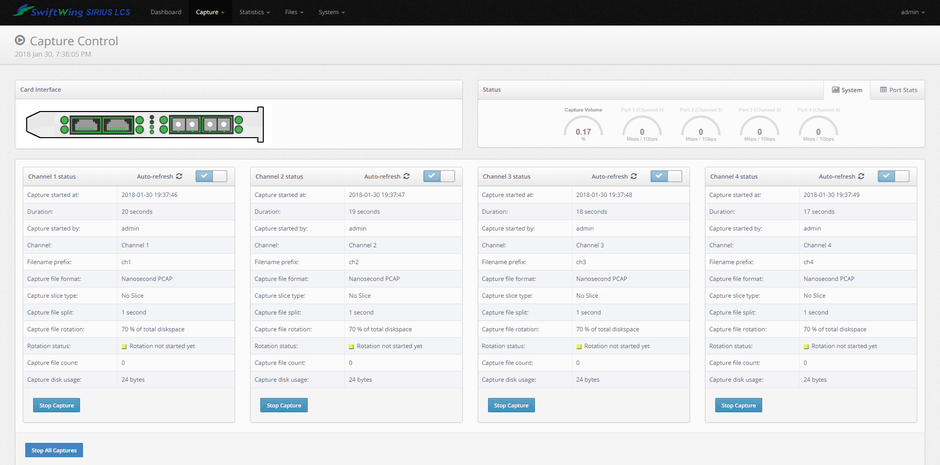
Task: Click the first RJ45 port on card image
Action: click(85, 125)
